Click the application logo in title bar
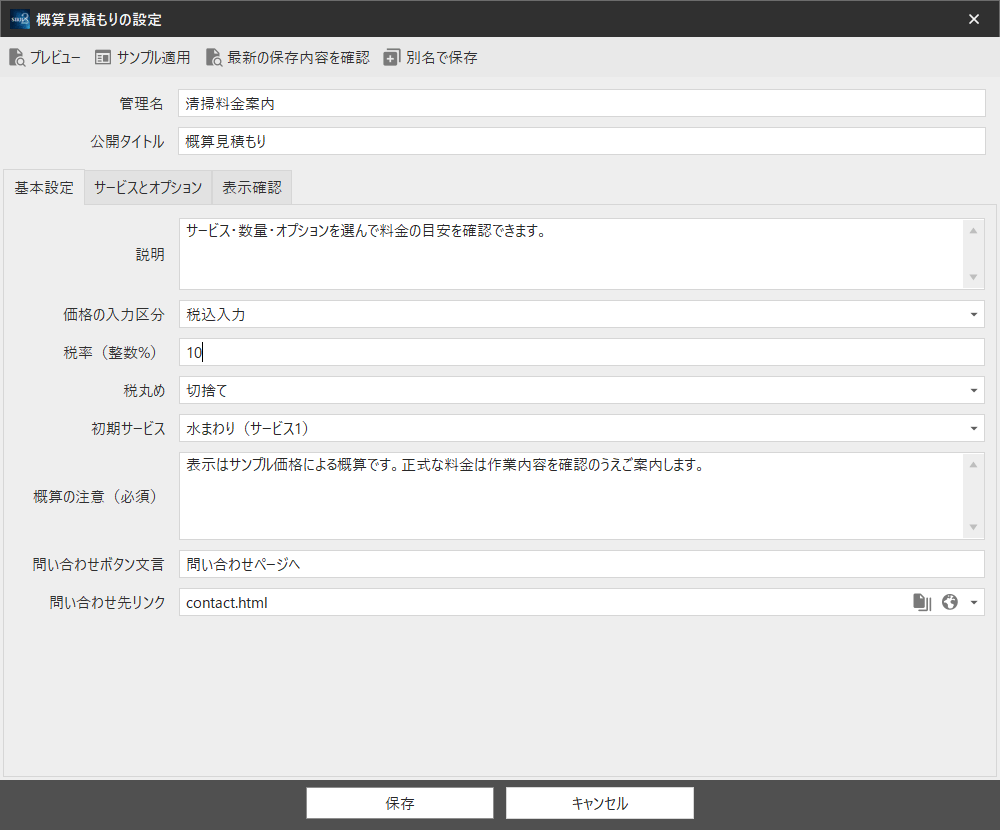Viewport: 1000px width, 830px height. pos(20,19)
